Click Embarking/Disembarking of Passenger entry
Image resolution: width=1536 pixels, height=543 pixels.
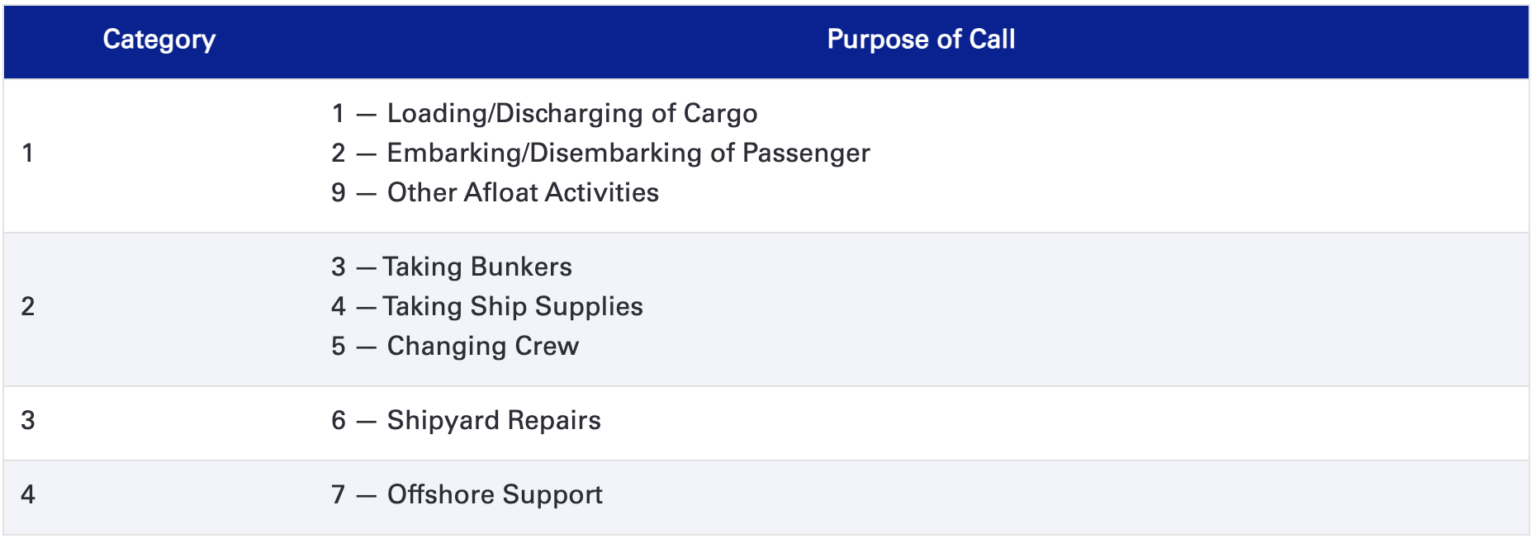tap(628, 154)
